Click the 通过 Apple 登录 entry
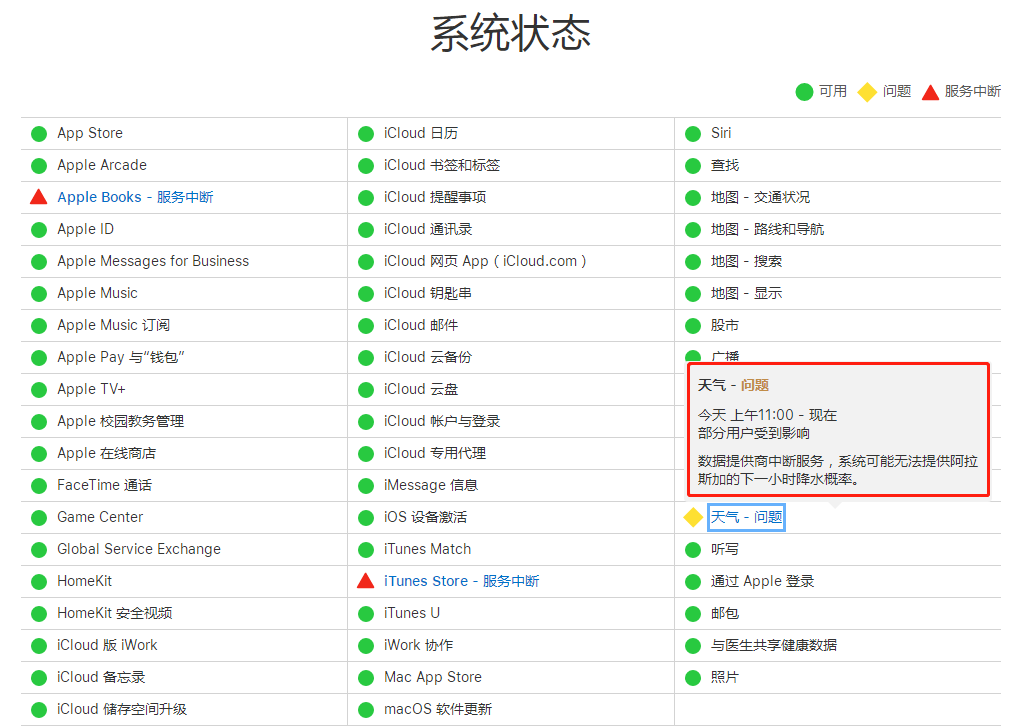The height and width of the screenshot is (728, 1025). pos(762,581)
